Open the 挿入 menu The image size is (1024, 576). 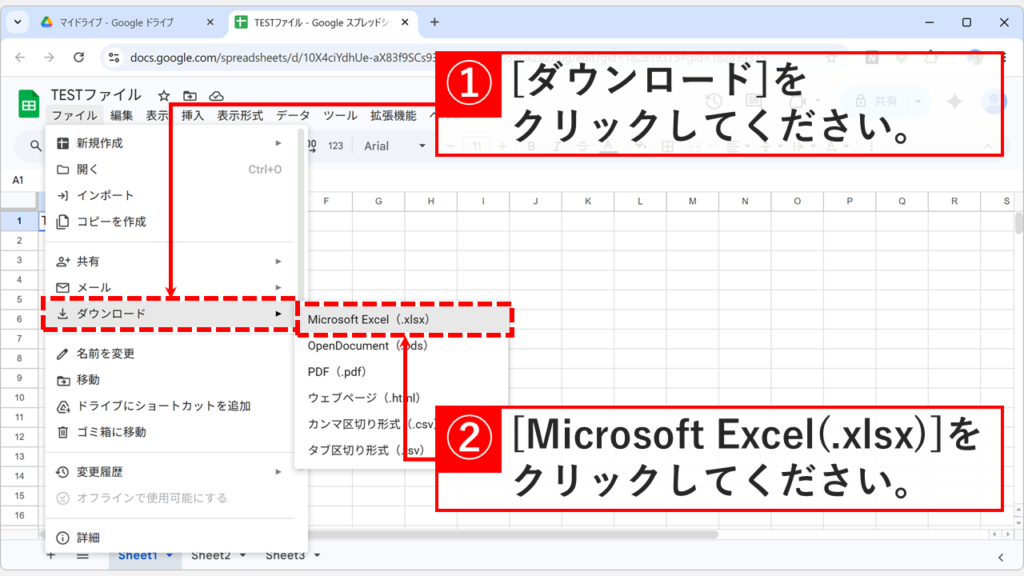pyautogui.click(x=193, y=116)
